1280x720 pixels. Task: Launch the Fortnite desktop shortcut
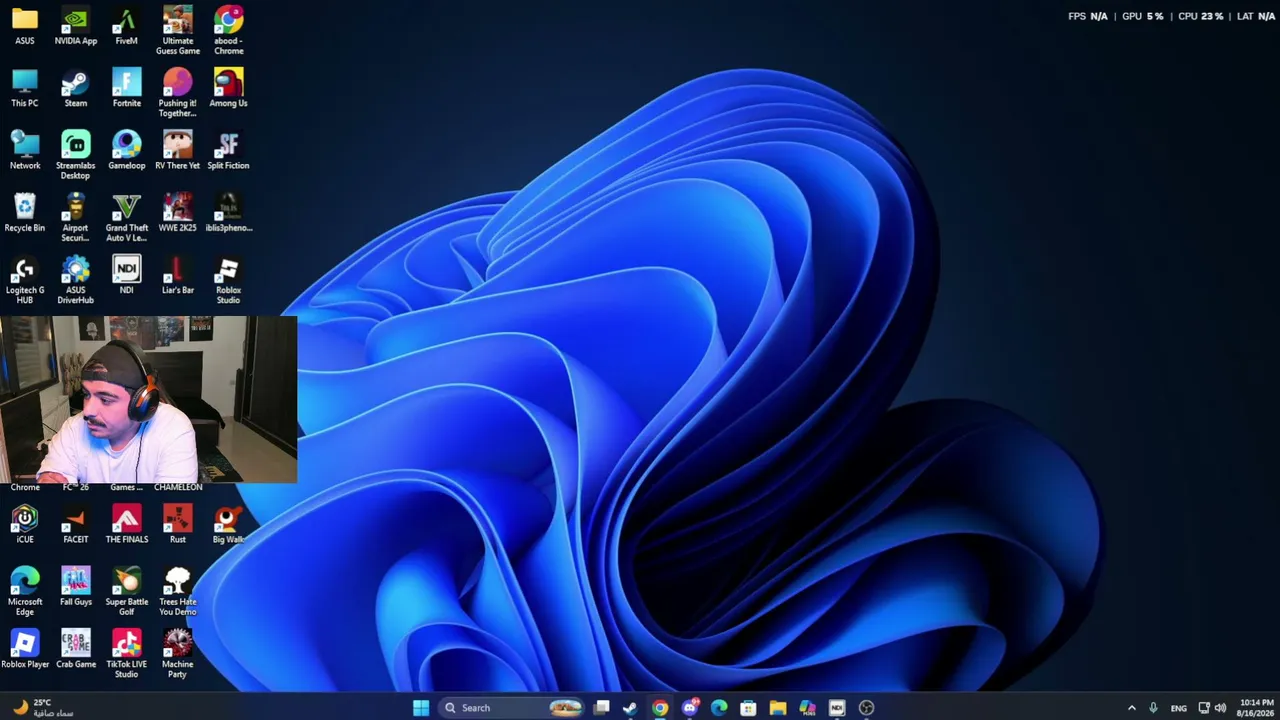tap(127, 89)
